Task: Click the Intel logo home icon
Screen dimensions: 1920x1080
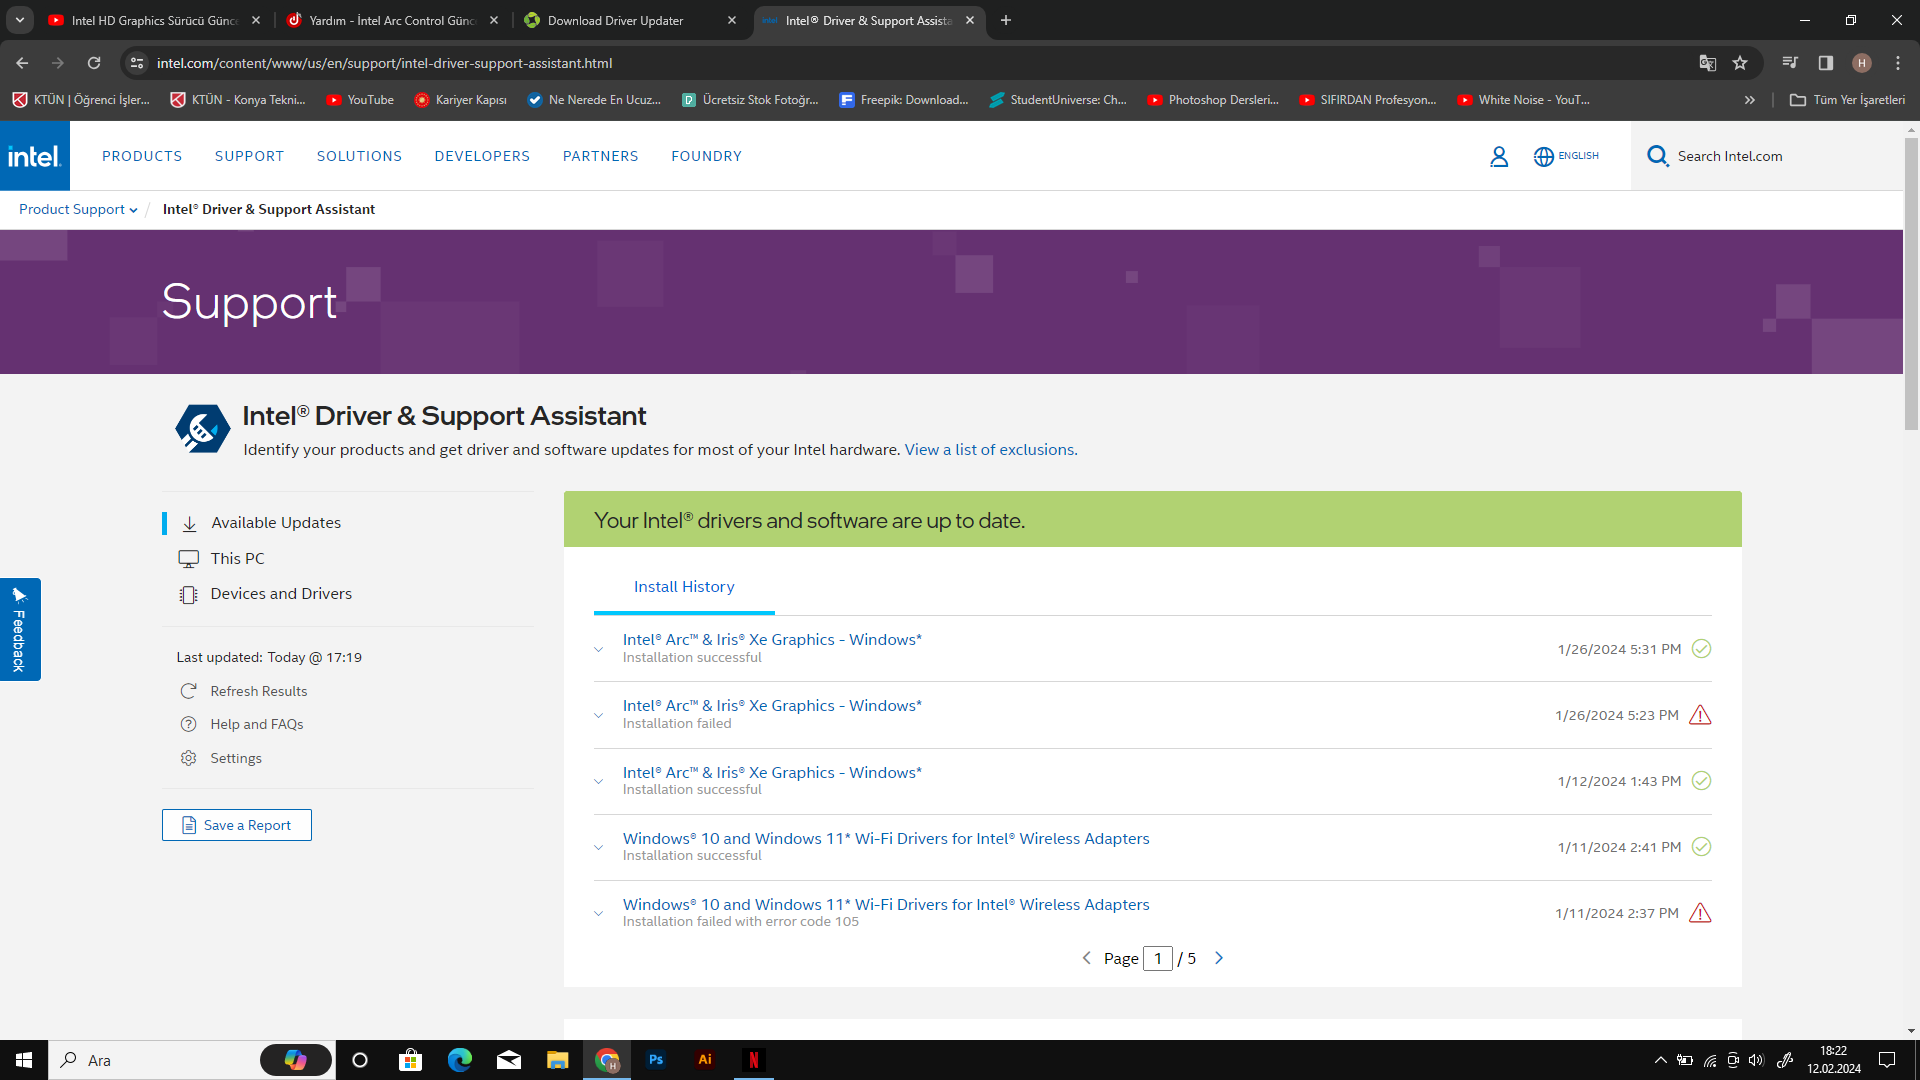Action: click(x=35, y=156)
